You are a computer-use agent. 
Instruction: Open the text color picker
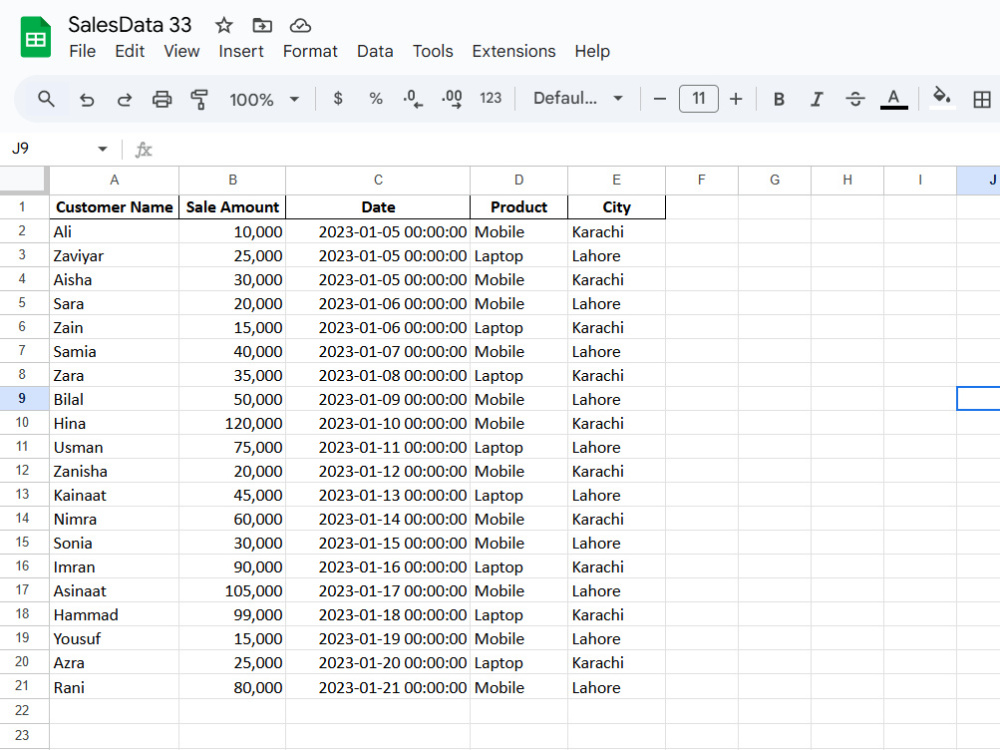pos(893,99)
